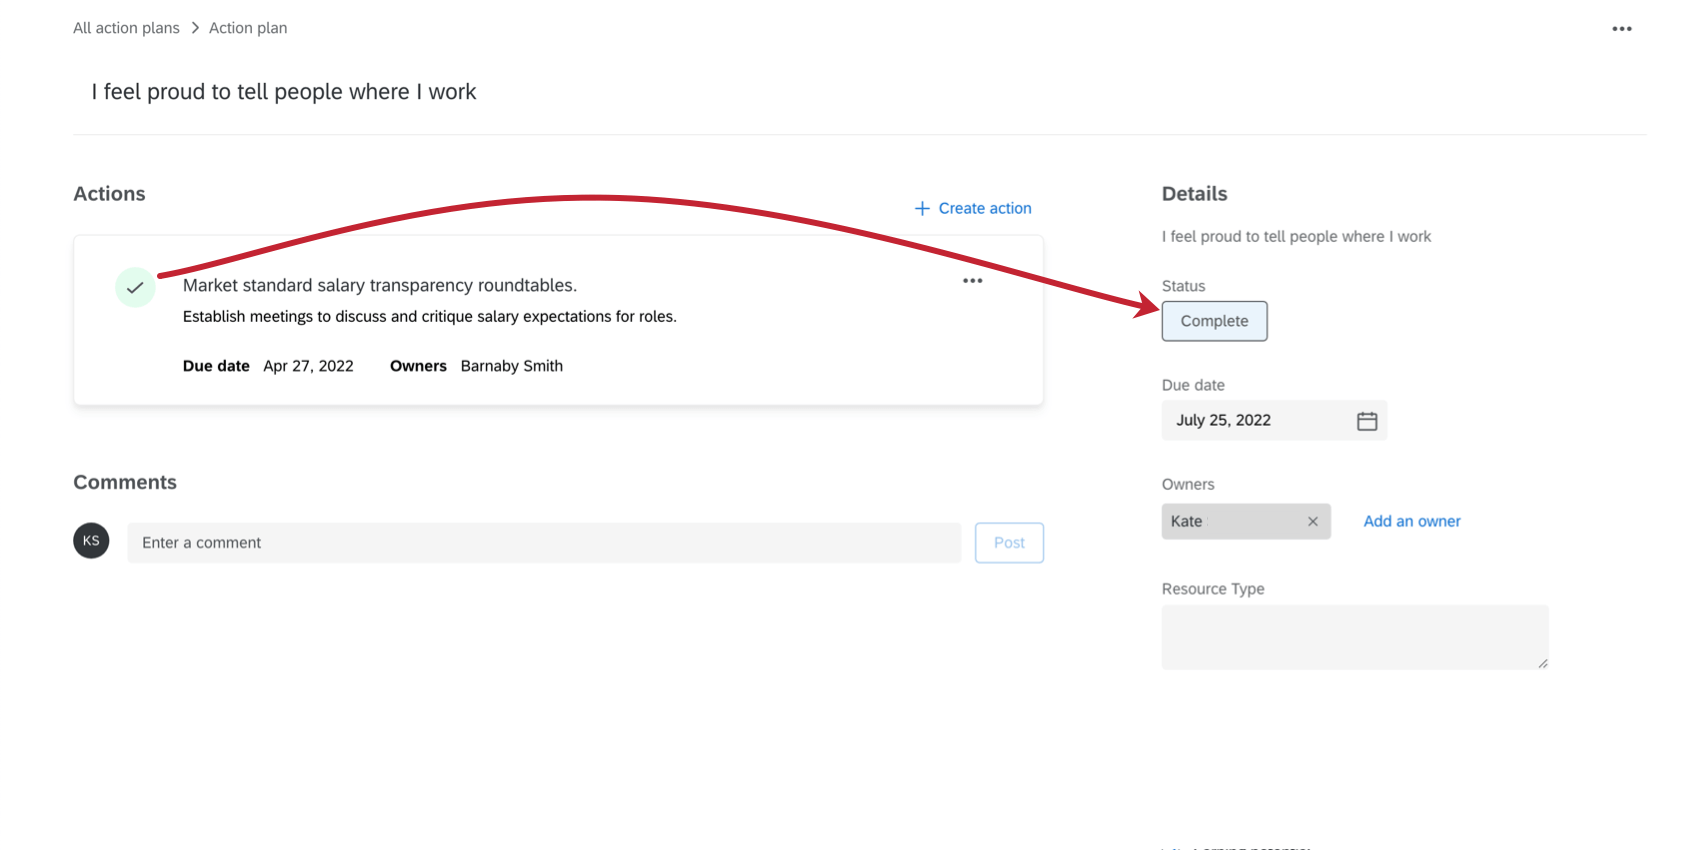Click the July 25, 2022 due date field
The width and height of the screenshot is (1700, 850).
[x=1274, y=420]
